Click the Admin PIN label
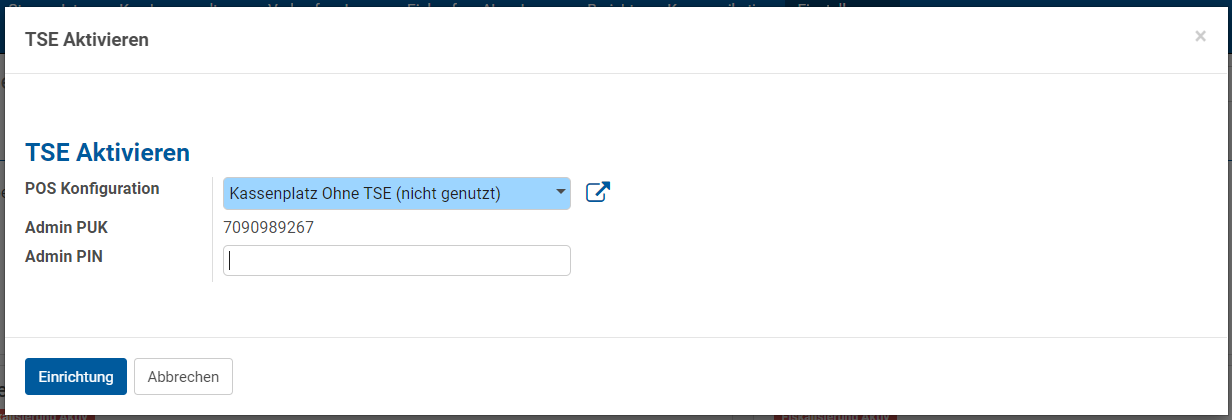 click(x=64, y=256)
